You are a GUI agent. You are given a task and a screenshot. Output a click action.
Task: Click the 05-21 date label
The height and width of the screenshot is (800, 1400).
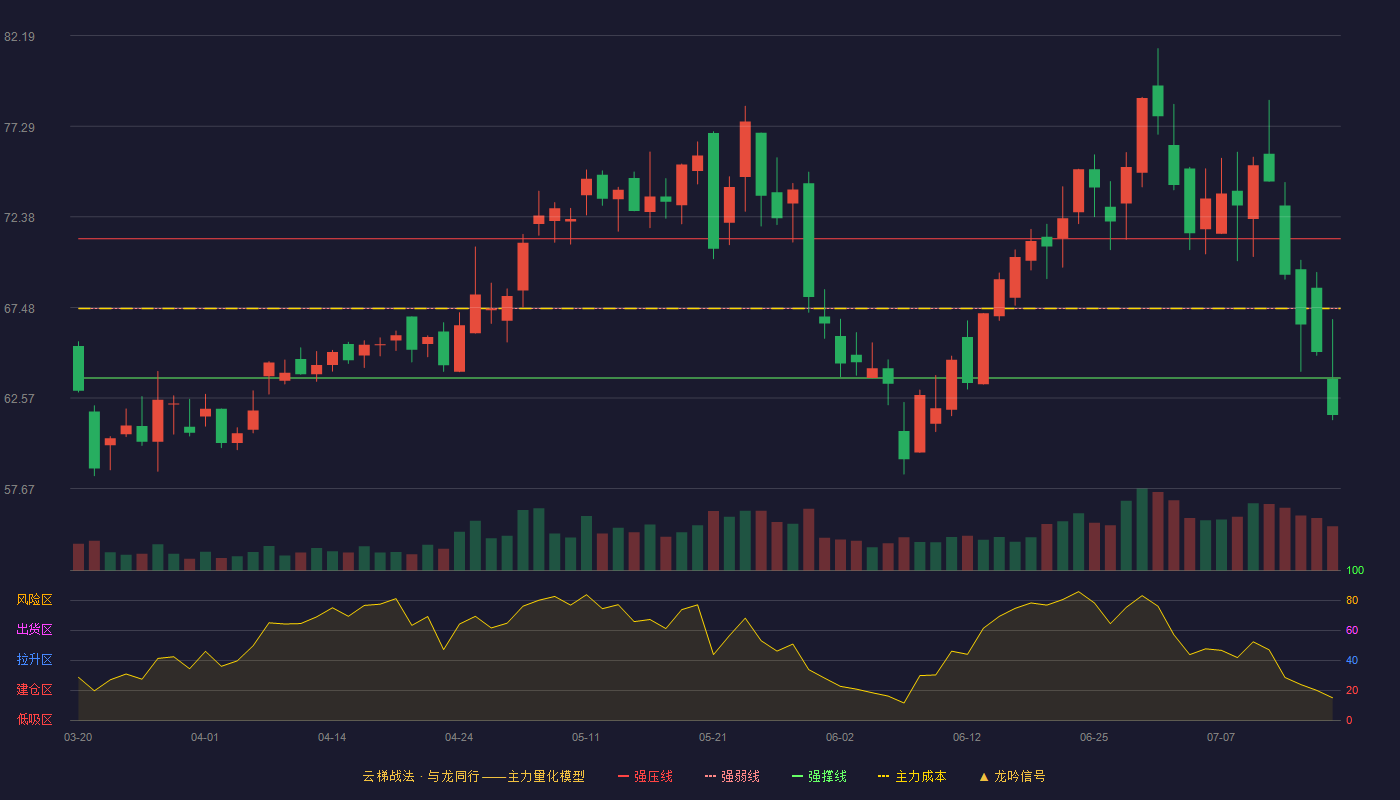(713, 737)
